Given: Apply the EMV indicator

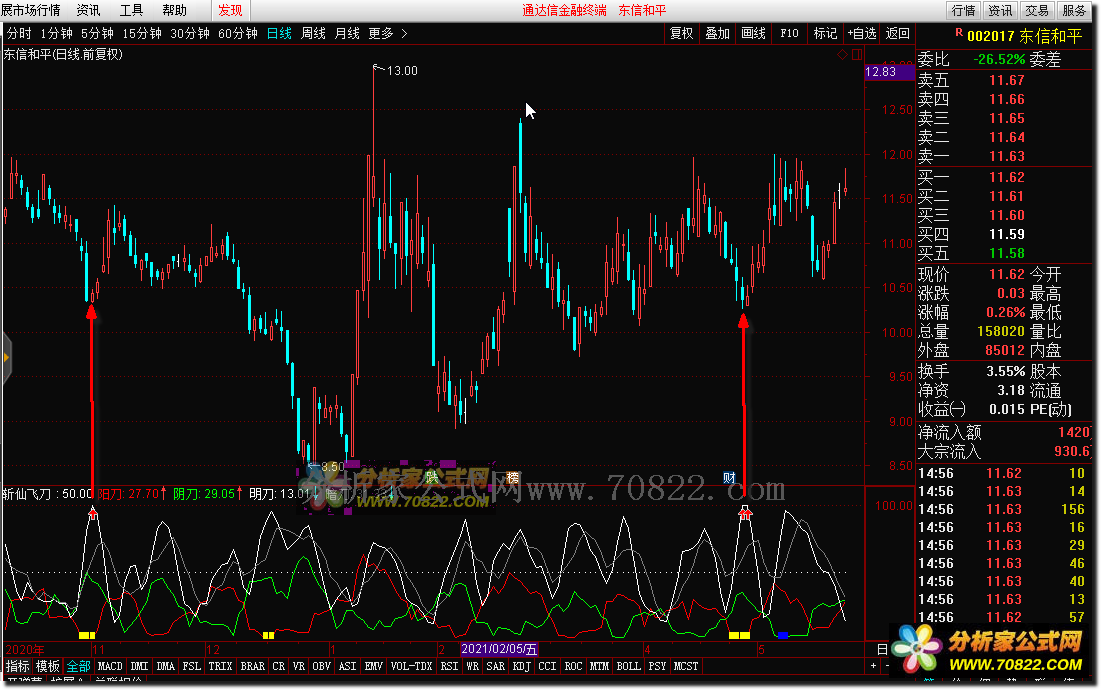Looking at the screenshot, I should click(374, 666).
